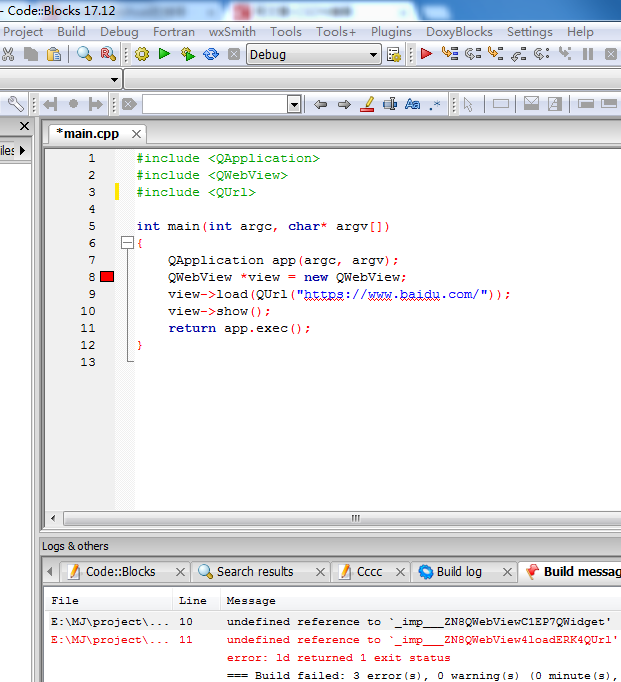
Task: Toggle regex search option icon
Action: click(x=435, y=104)
